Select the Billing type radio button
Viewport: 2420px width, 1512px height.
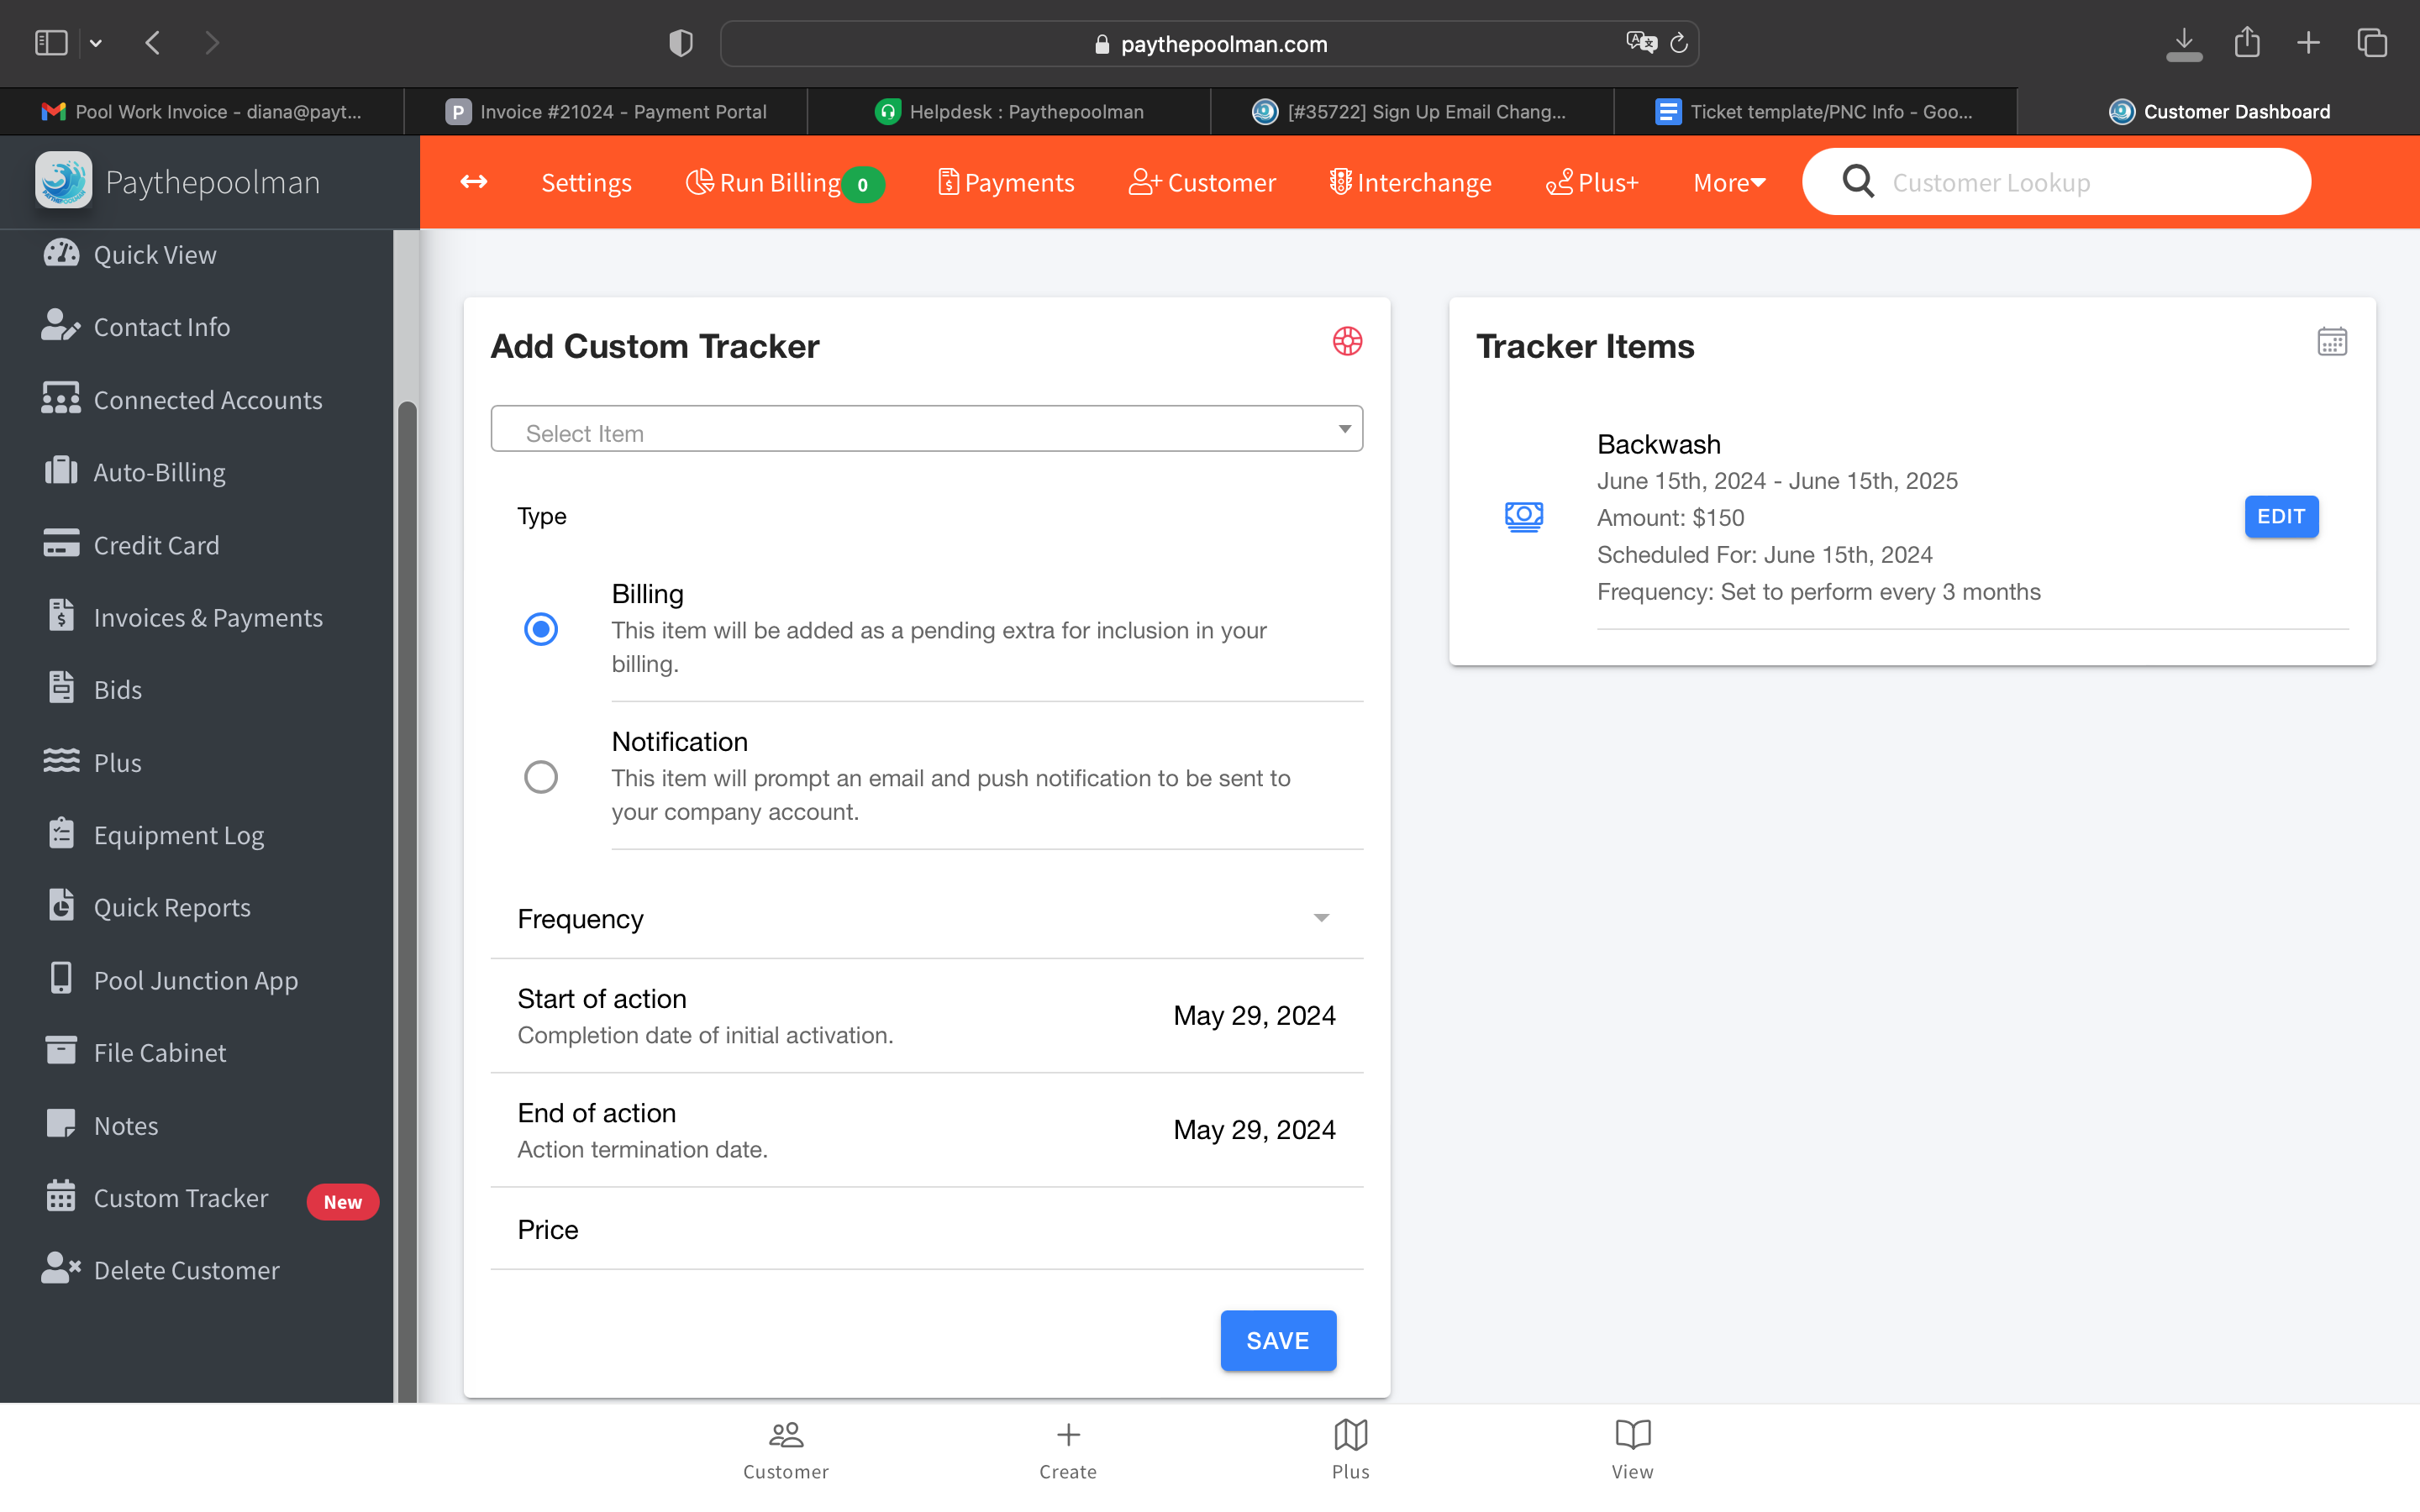(x=541, y=629)
